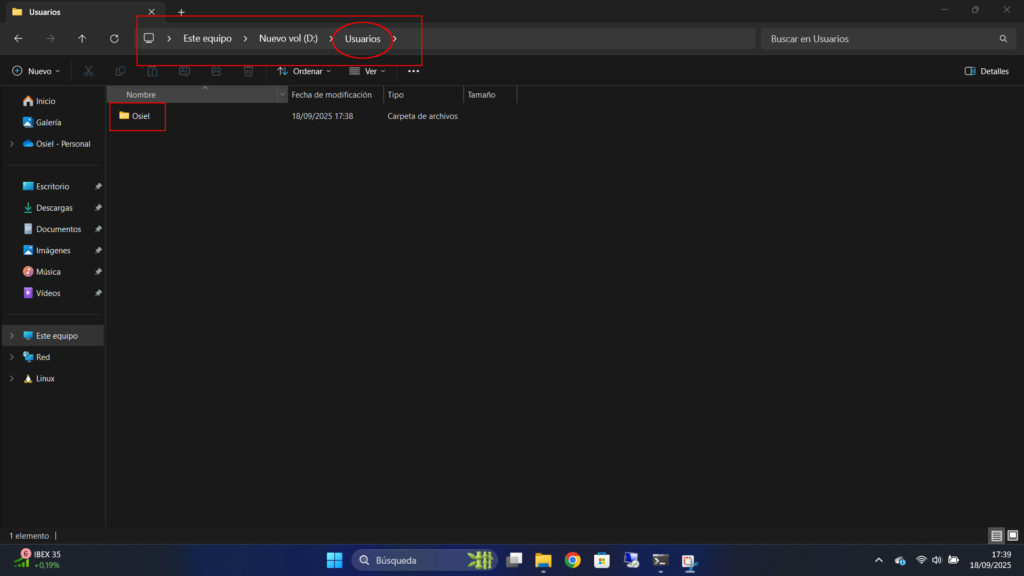The width and height of the screenshot is (1024, 576).
Task: Toggle the Detalles pane
Action: click(986, 71)
